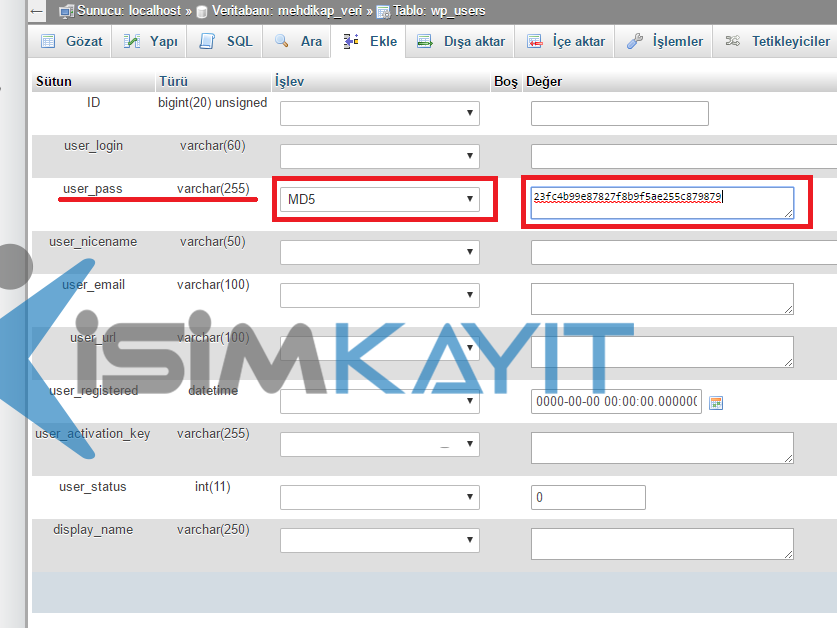837x628 pixels.
Task: Select the Ekle insert tab
Action: click(369, 41)
